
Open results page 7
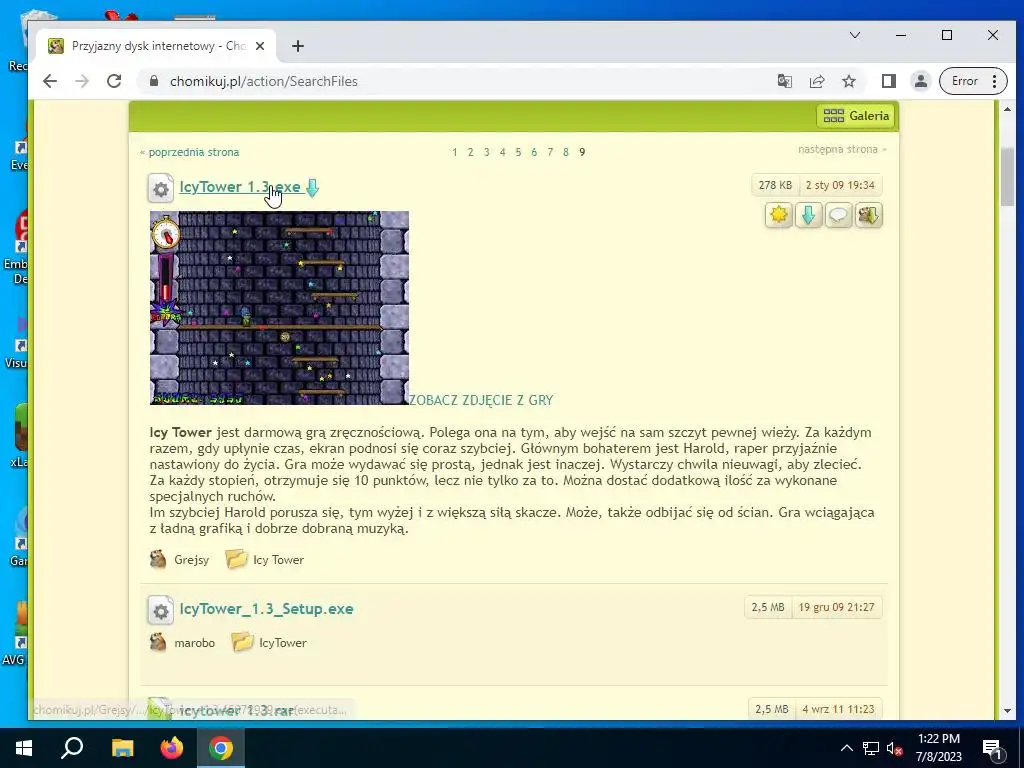pyautogui.click(x=550, y=152)
